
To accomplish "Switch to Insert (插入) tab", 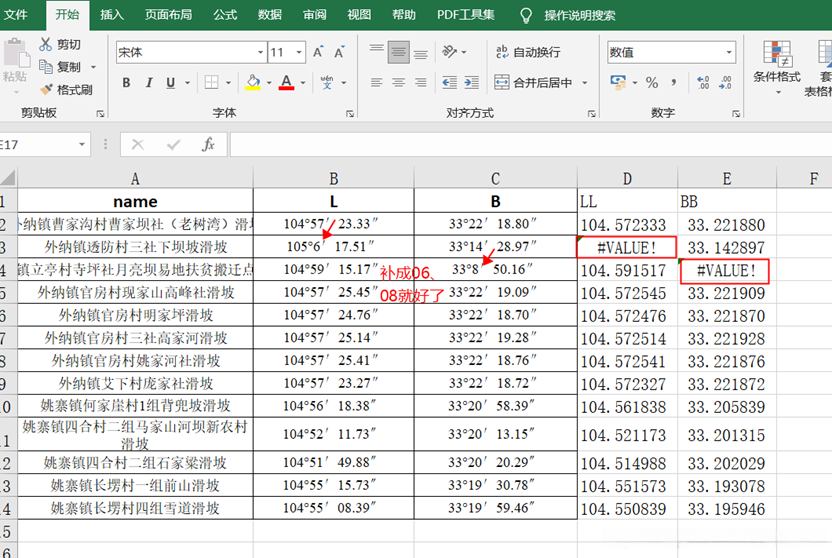I will click(x=112, y=15).
